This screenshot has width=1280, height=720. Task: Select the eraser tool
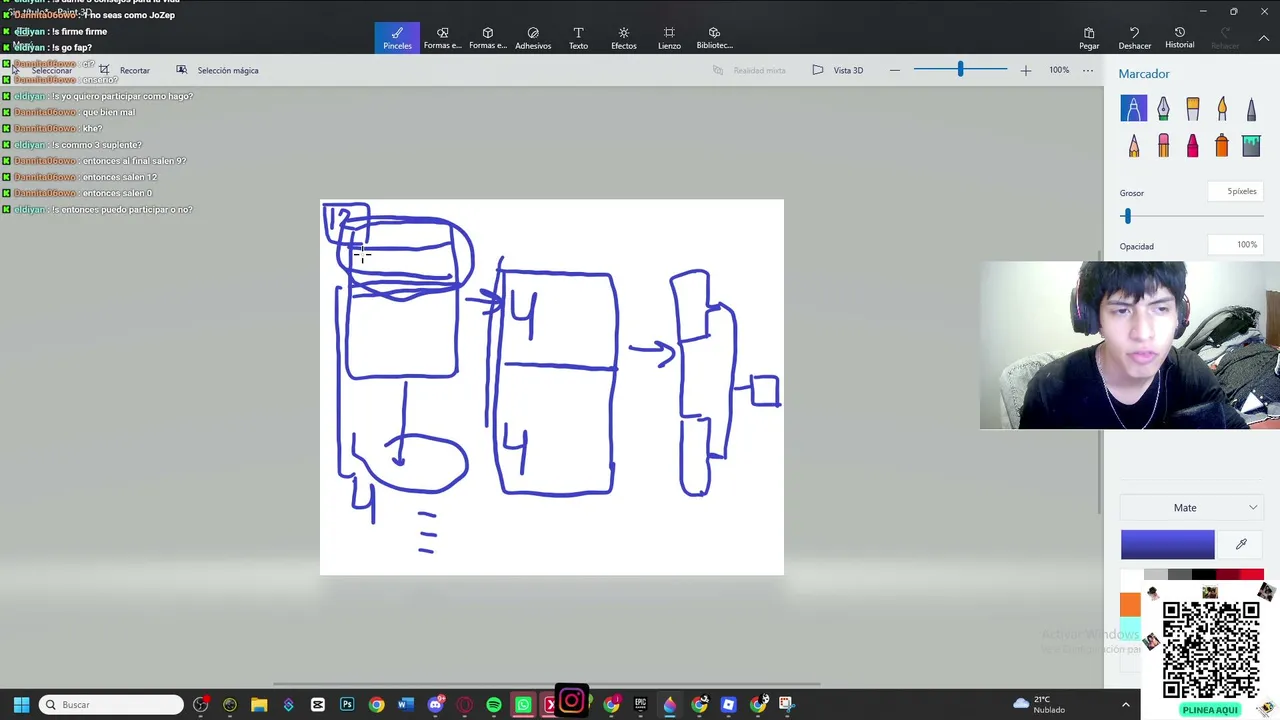pos(1163,146)
